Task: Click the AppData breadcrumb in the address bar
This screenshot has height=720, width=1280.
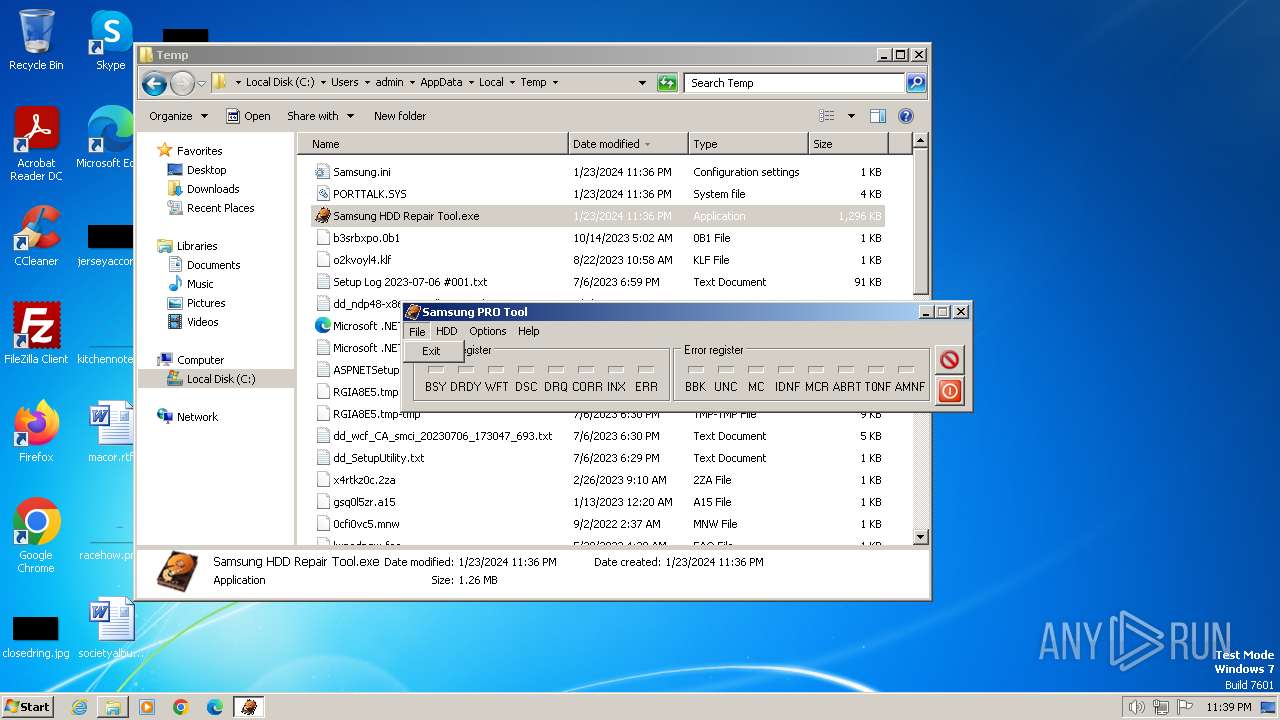Action: pos(441,83)
